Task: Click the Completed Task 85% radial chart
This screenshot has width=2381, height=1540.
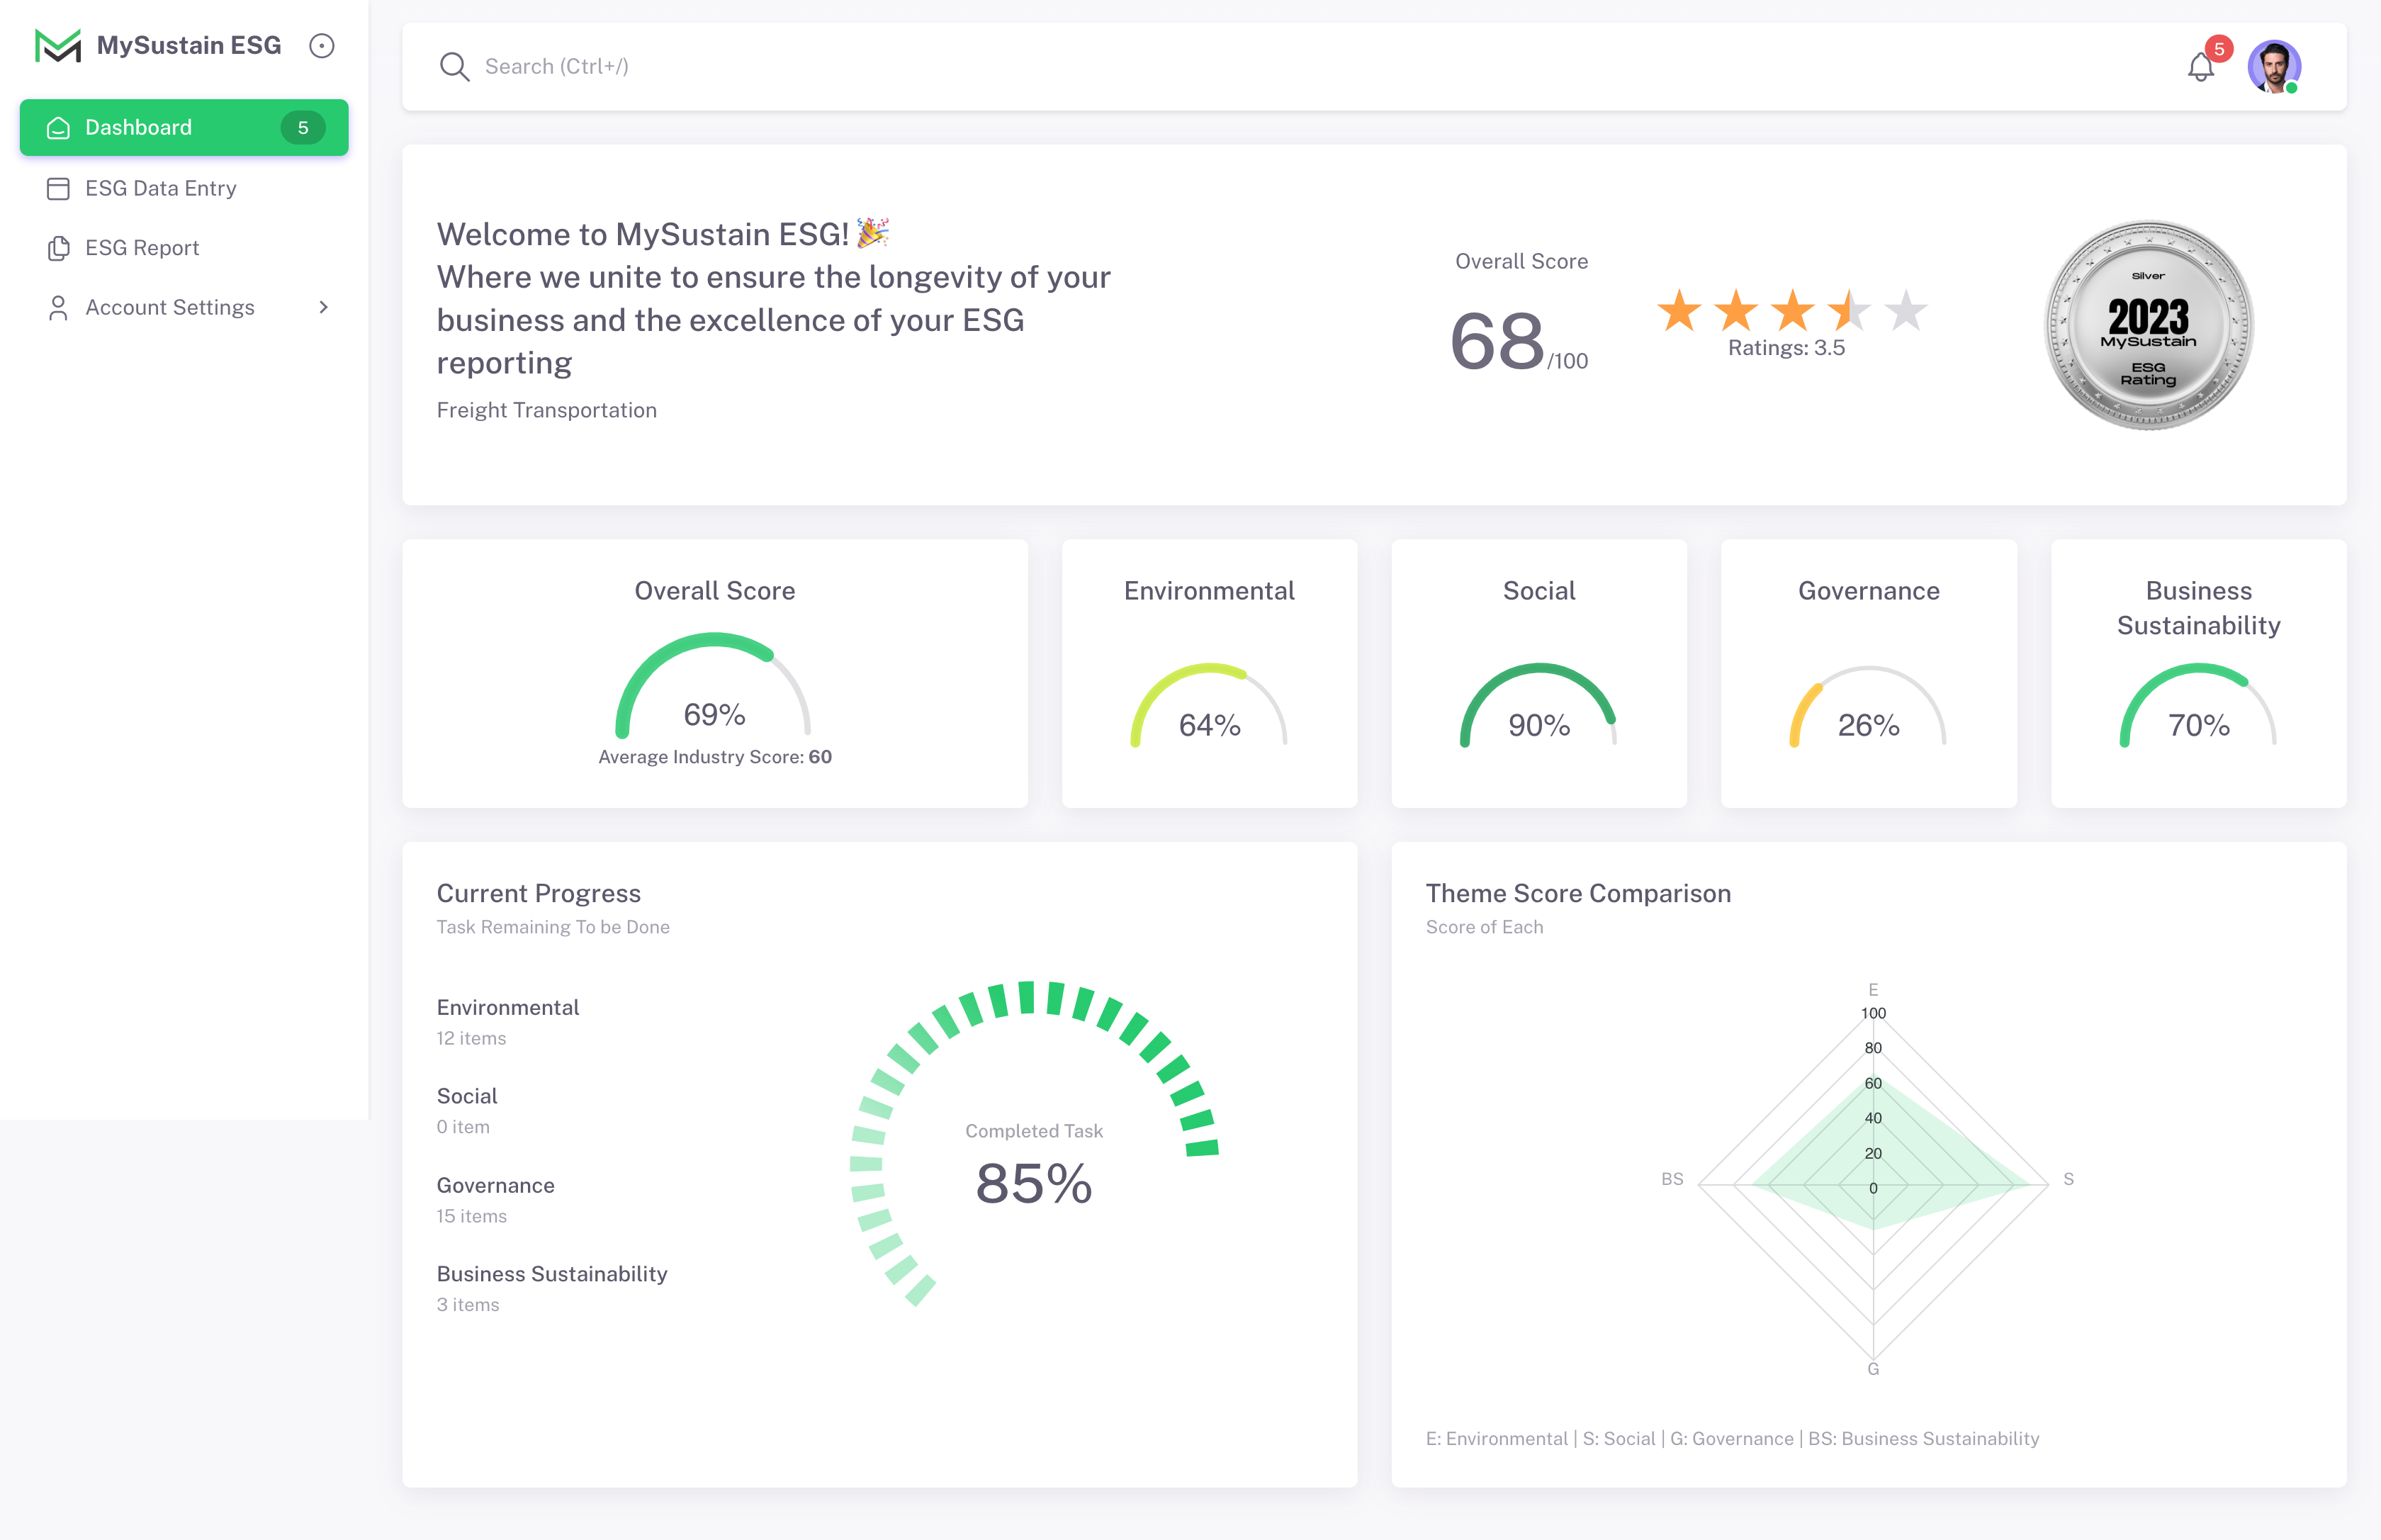Action: tap(1034, 1145)
